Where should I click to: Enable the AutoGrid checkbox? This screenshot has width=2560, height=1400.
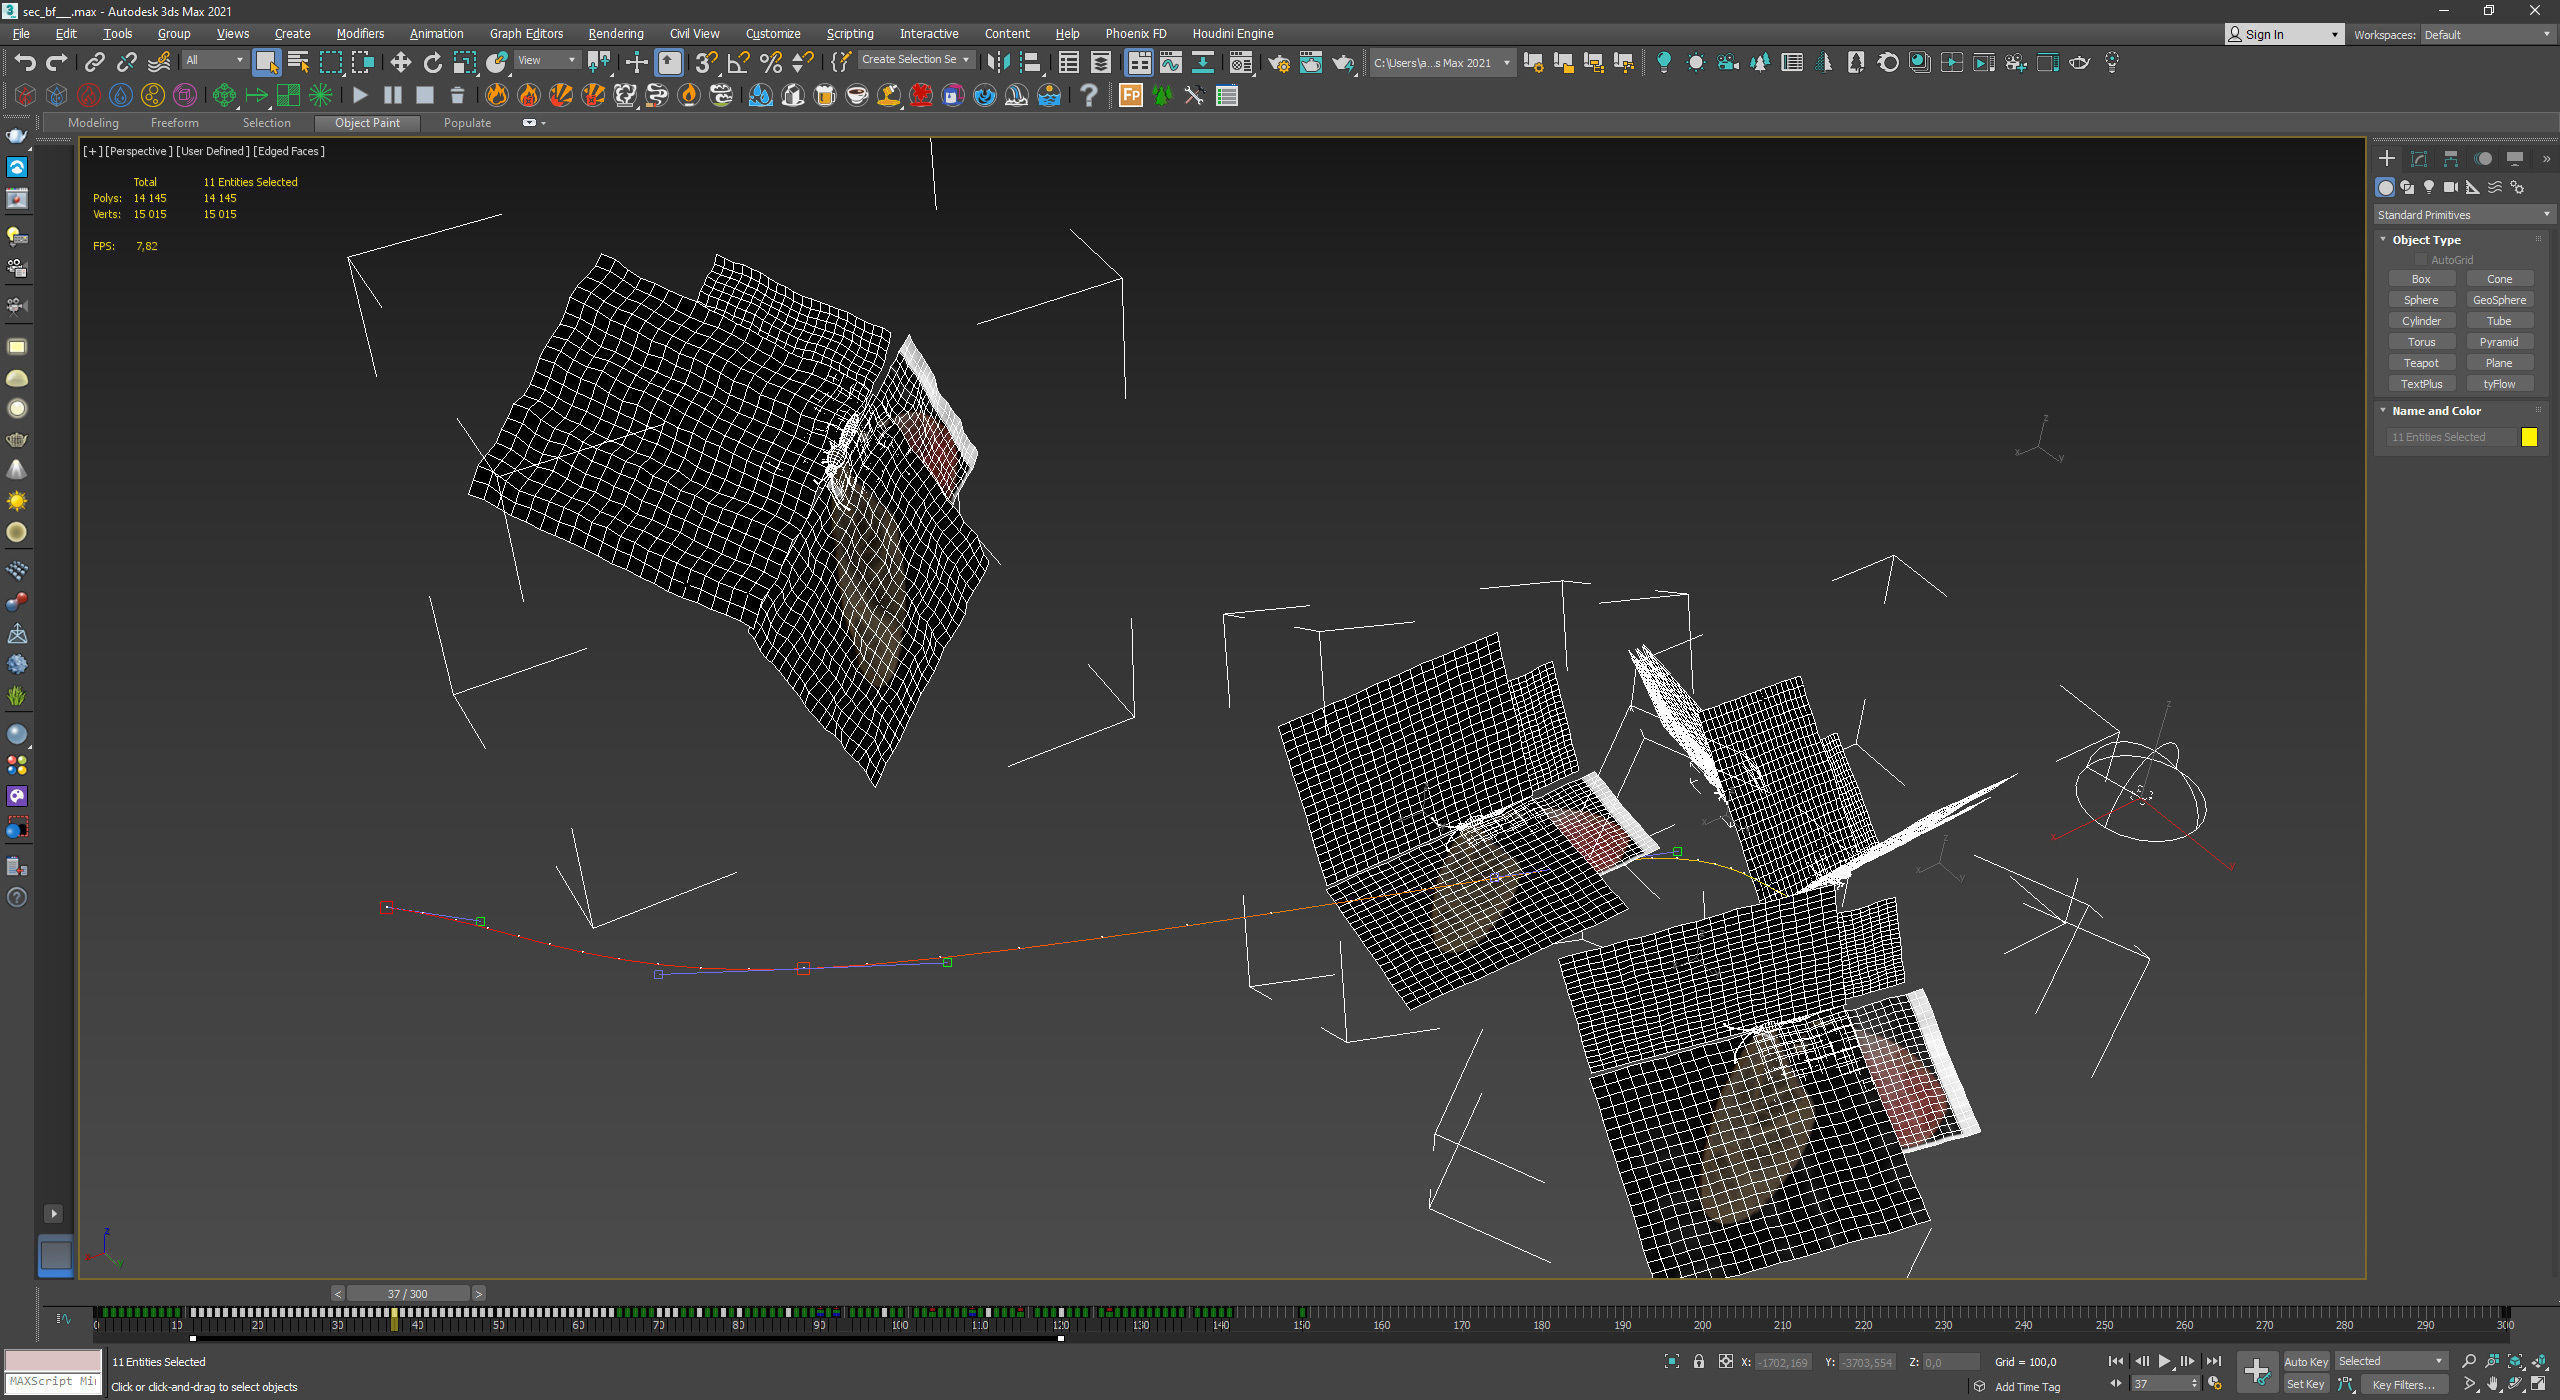(2421, 260)
